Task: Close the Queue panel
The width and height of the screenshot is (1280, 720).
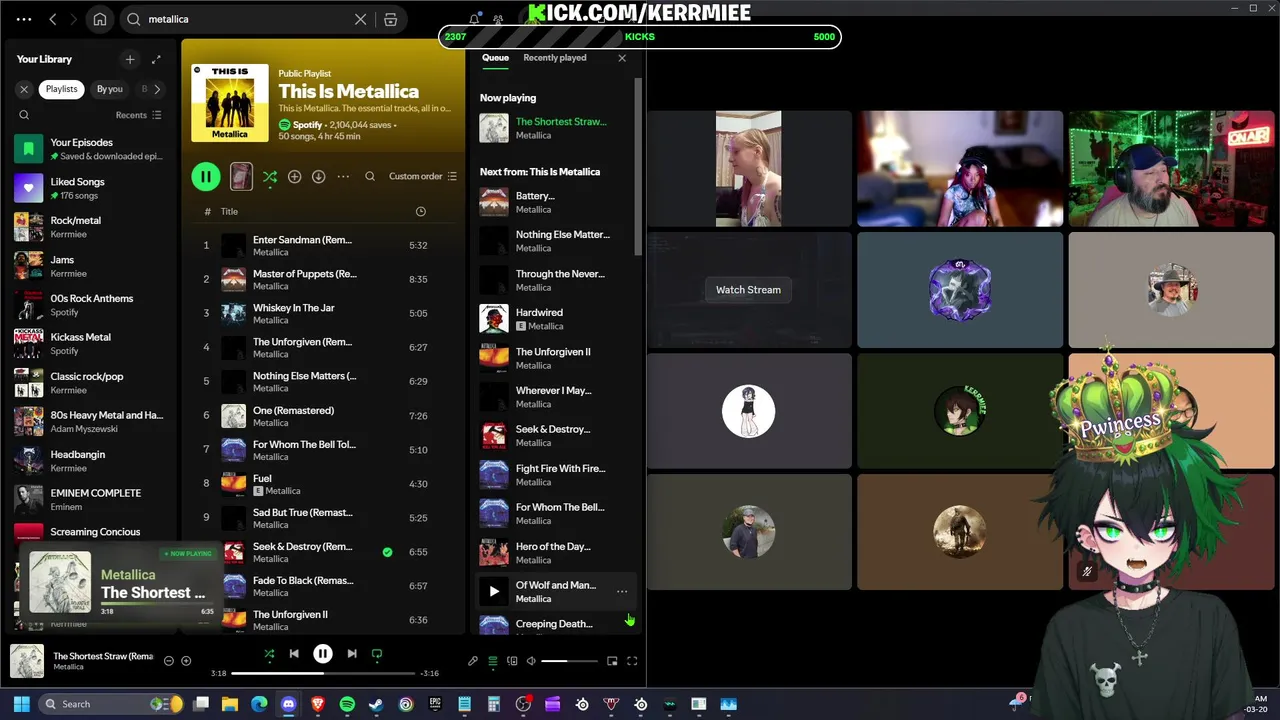Action: tap(622, 58)
